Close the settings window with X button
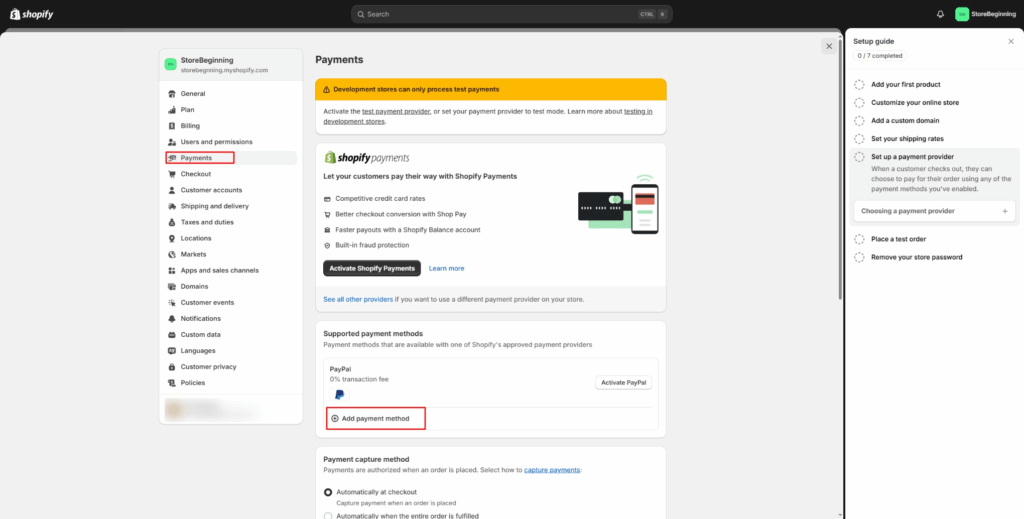Image resolution: width=1024 pixels, height=519 pixels. [829, 46]
